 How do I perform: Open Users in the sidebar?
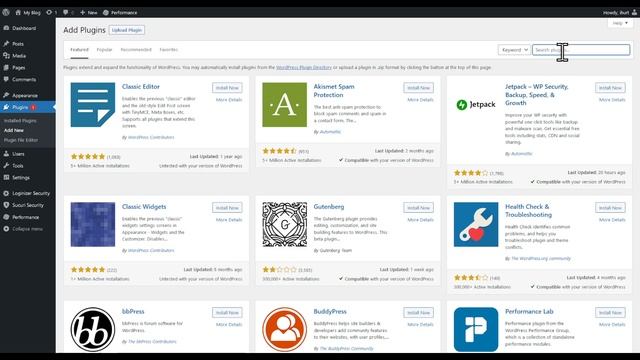(x=18, y=154)
